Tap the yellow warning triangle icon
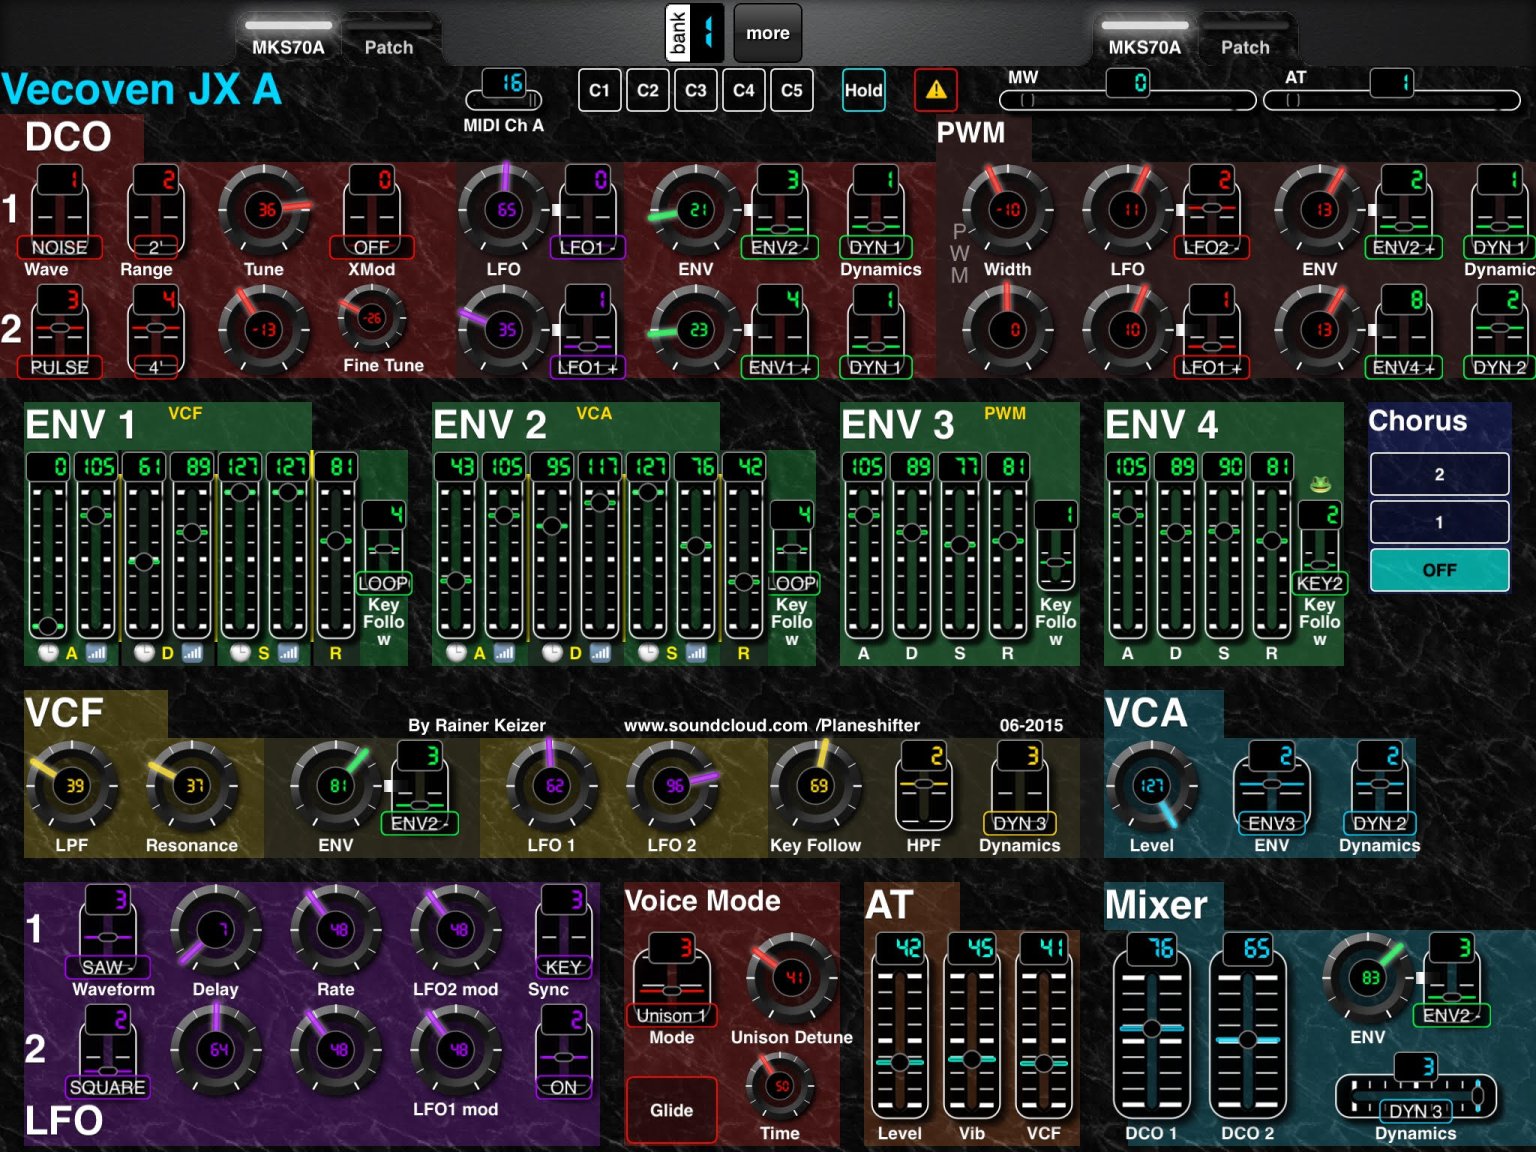 [936, 90]
